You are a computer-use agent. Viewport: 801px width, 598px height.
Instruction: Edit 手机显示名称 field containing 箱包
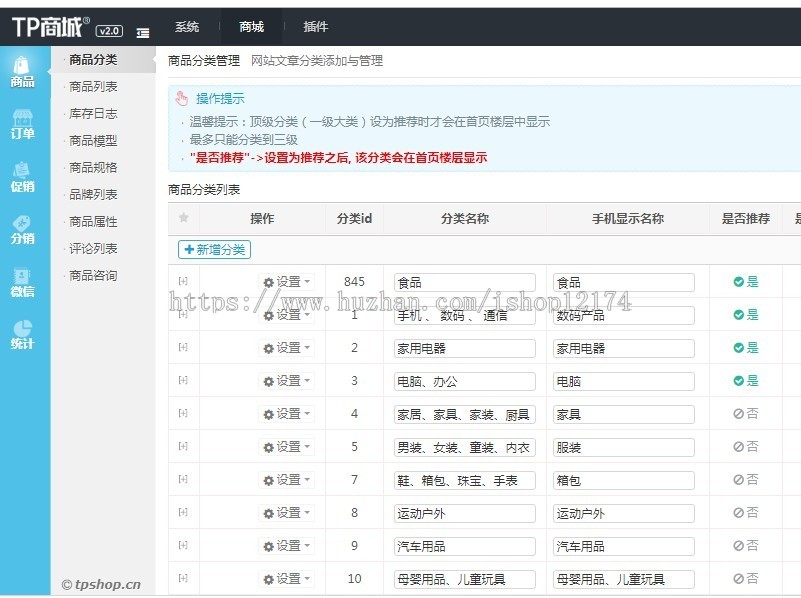[624, 481]
